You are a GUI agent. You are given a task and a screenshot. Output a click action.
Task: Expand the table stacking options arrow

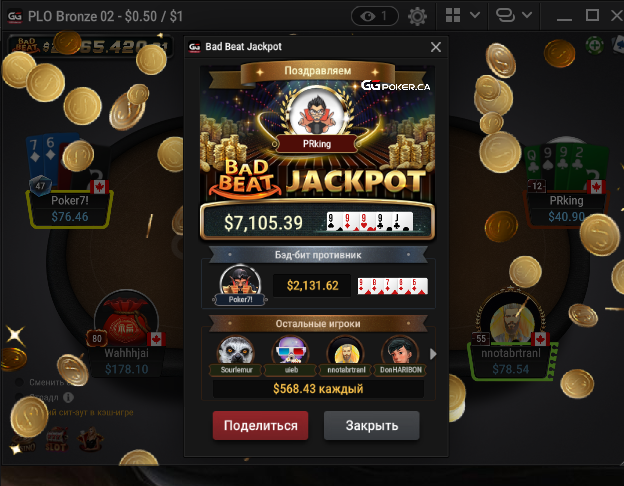(x=527, y=15)
